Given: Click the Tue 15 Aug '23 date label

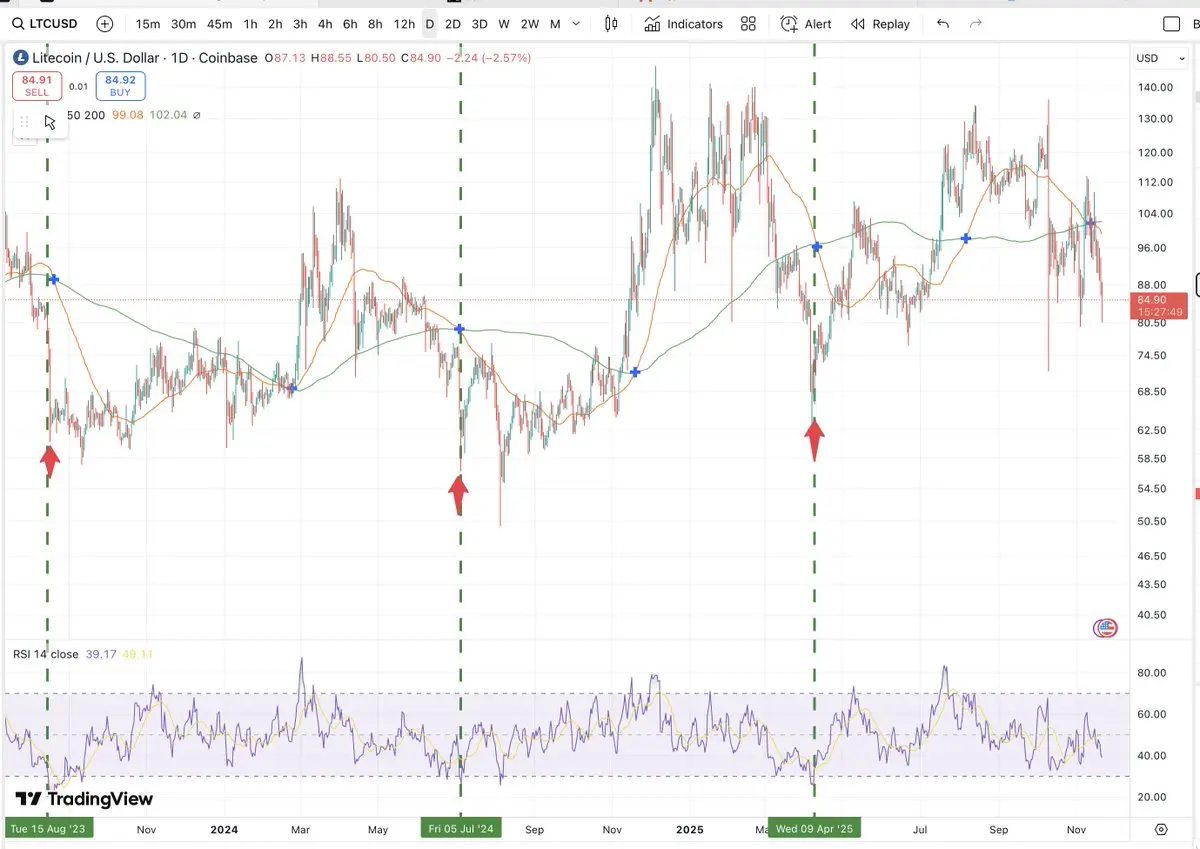Looking at the screenshot, I should click(46, 829).
